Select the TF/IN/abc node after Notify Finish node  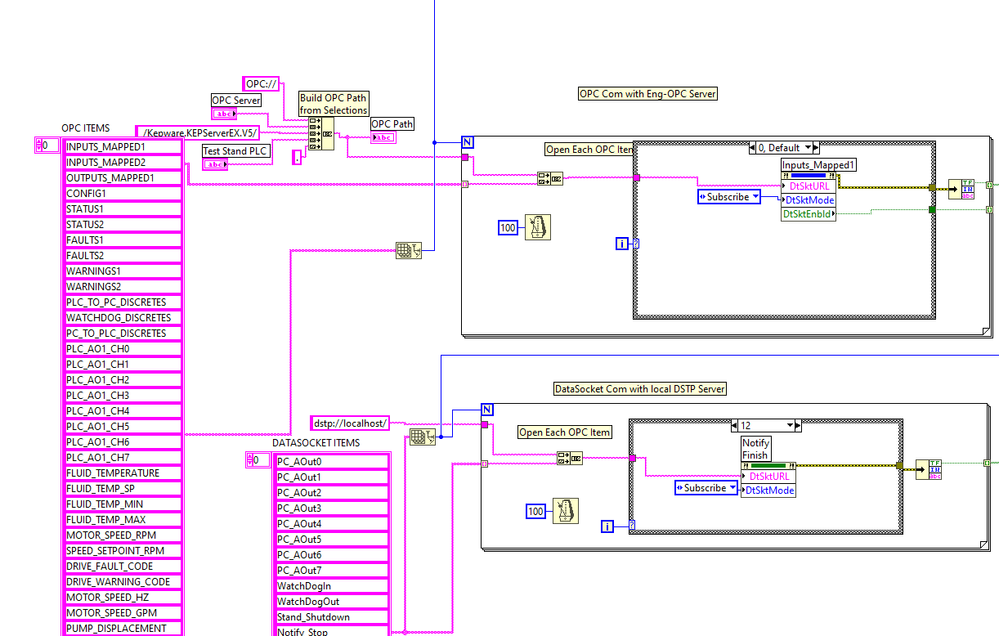tap(928, 470)
